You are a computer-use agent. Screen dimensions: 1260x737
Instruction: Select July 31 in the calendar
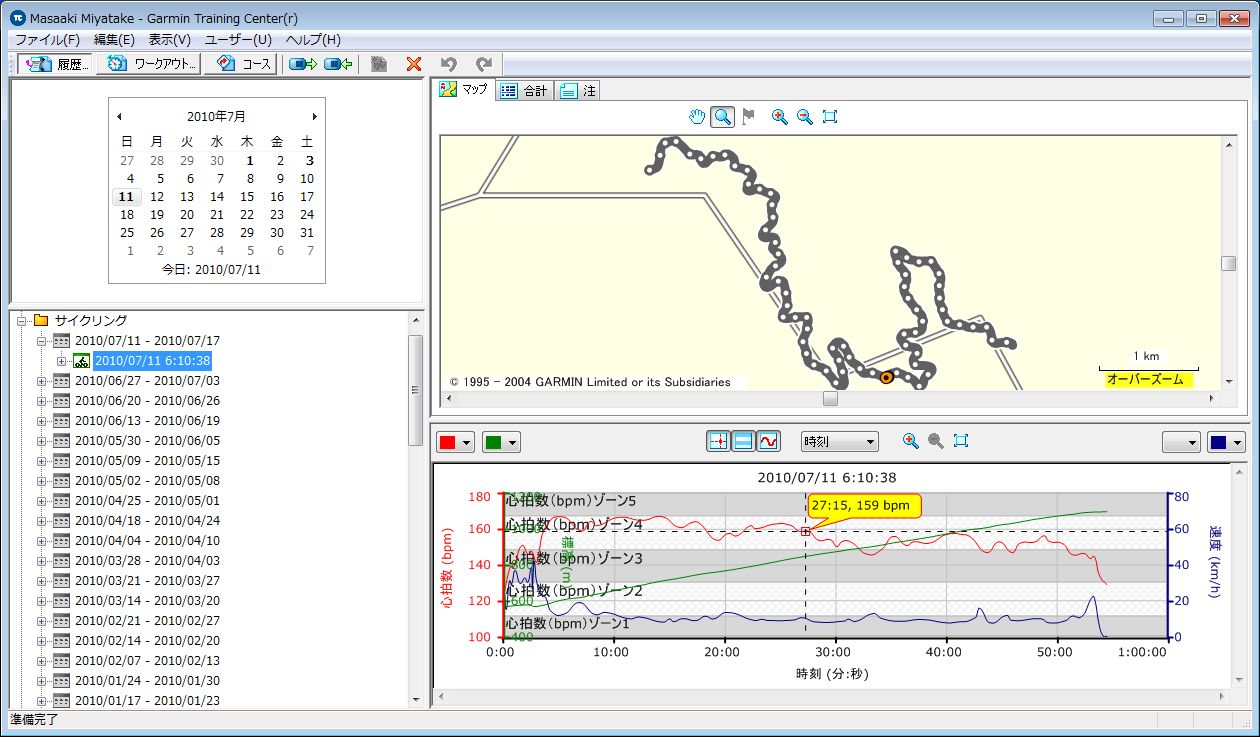point(307,233)
